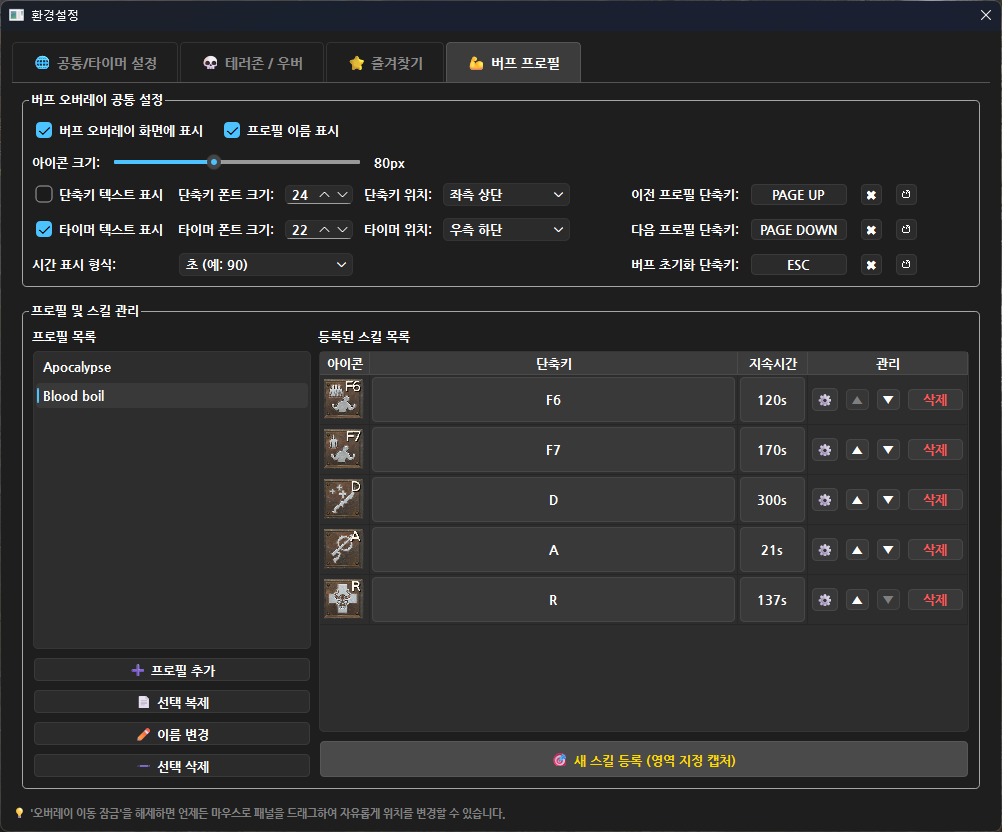Click the F6 shortcut key cell
This screenshot has width=1002, height=832.
point(553,400)
